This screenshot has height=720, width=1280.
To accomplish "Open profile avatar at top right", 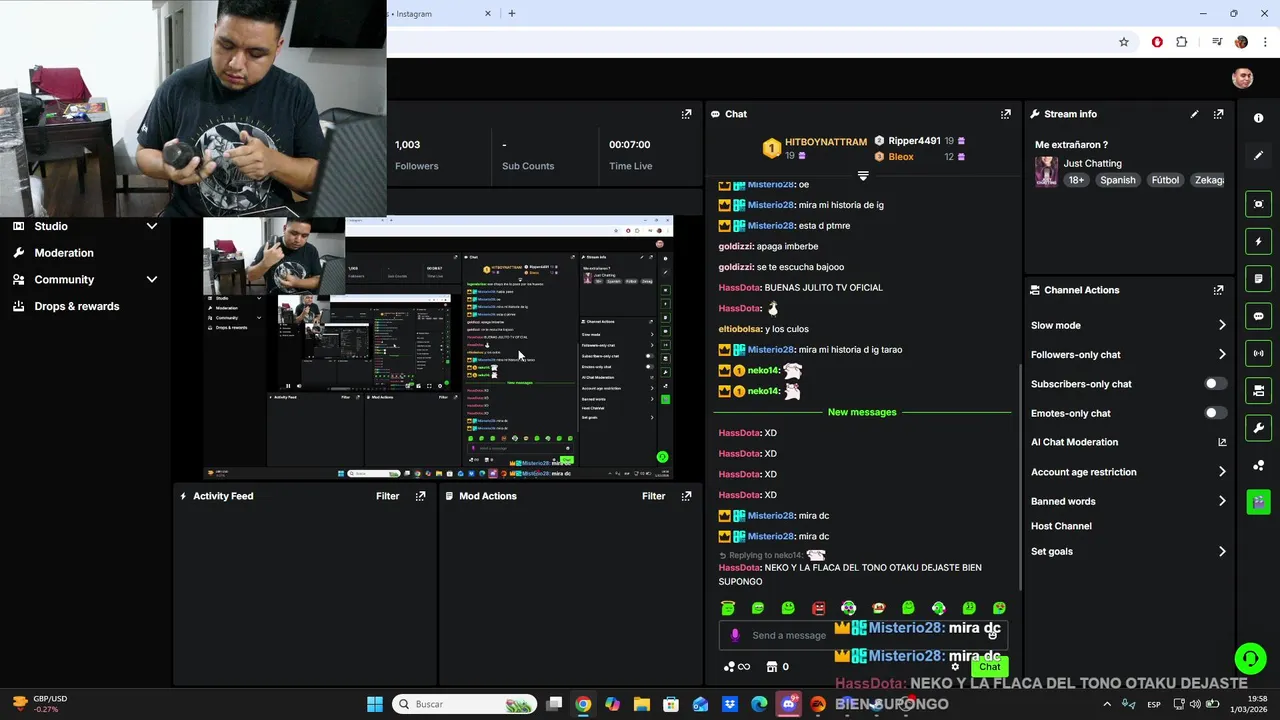I will pyautogui.click(x=1243, y=78).
